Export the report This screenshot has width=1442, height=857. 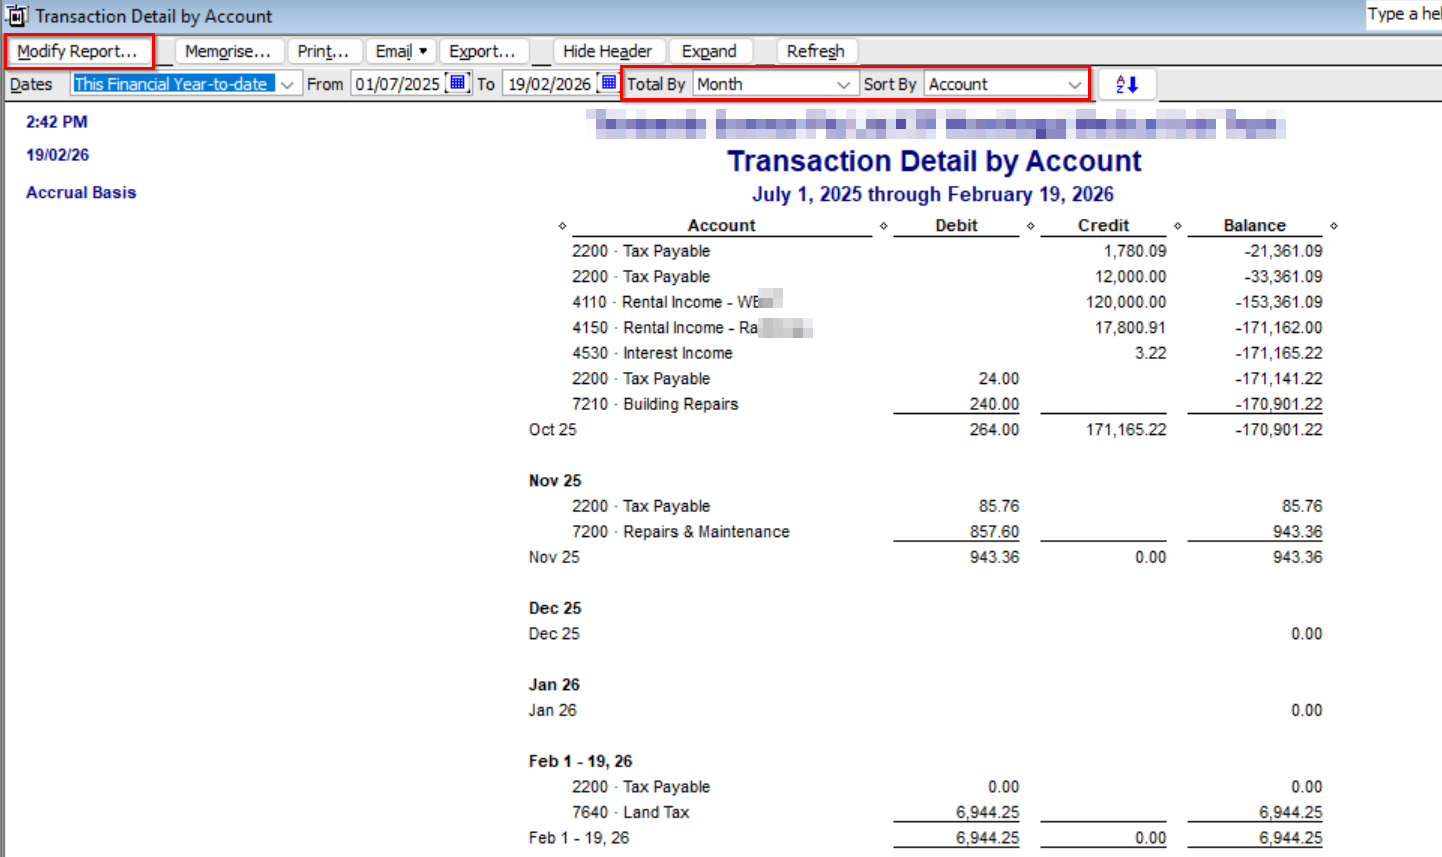coord(482,51)
